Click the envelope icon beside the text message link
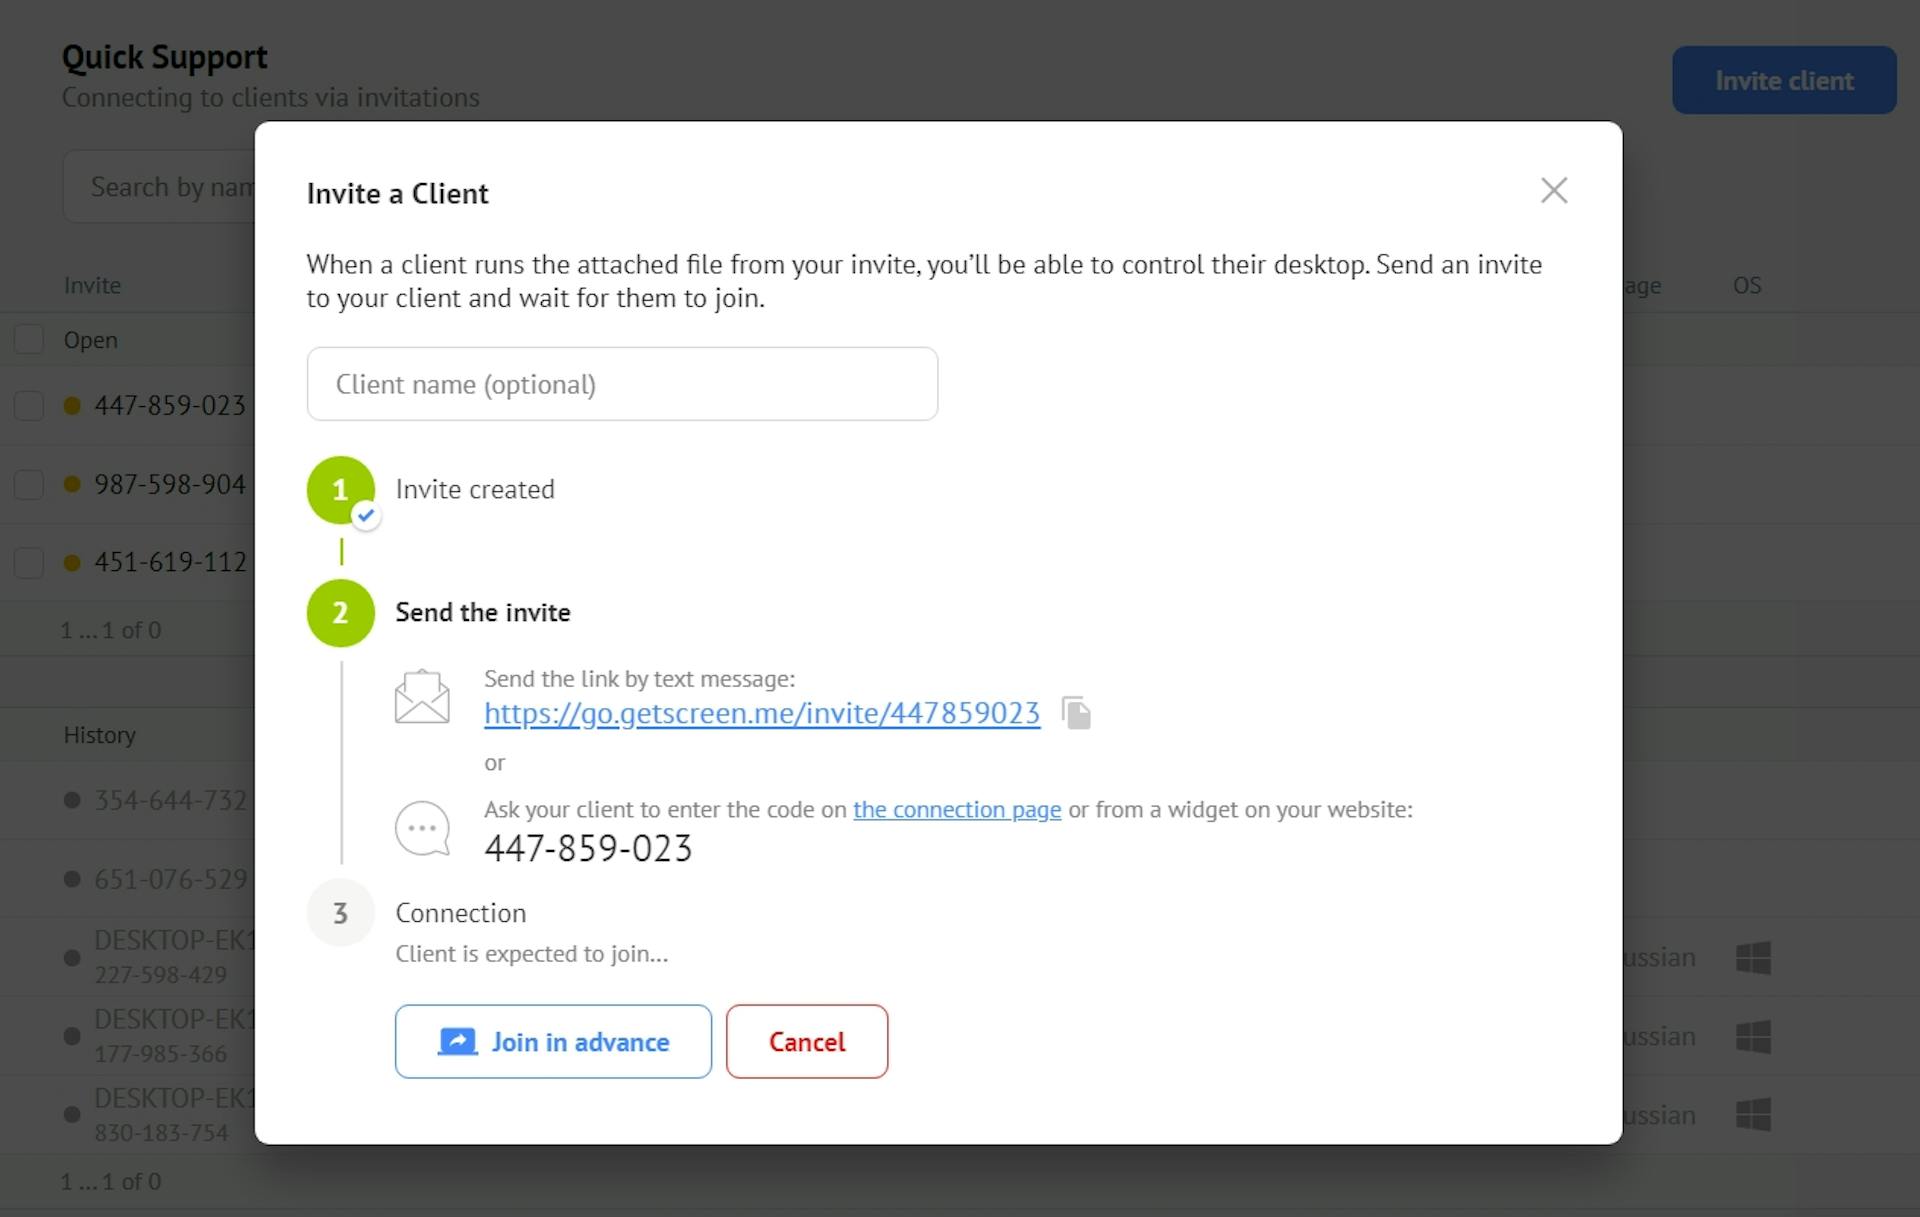Image resolution: width=1920 pixels, height=1217 pixels. point(422,695)
